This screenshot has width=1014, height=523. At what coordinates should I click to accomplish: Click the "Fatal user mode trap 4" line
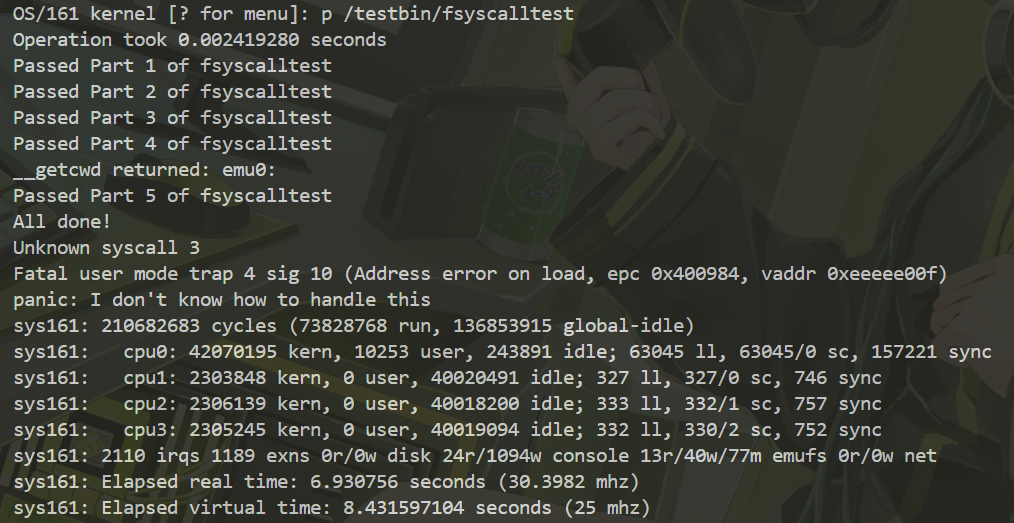(x=480, y=273)
